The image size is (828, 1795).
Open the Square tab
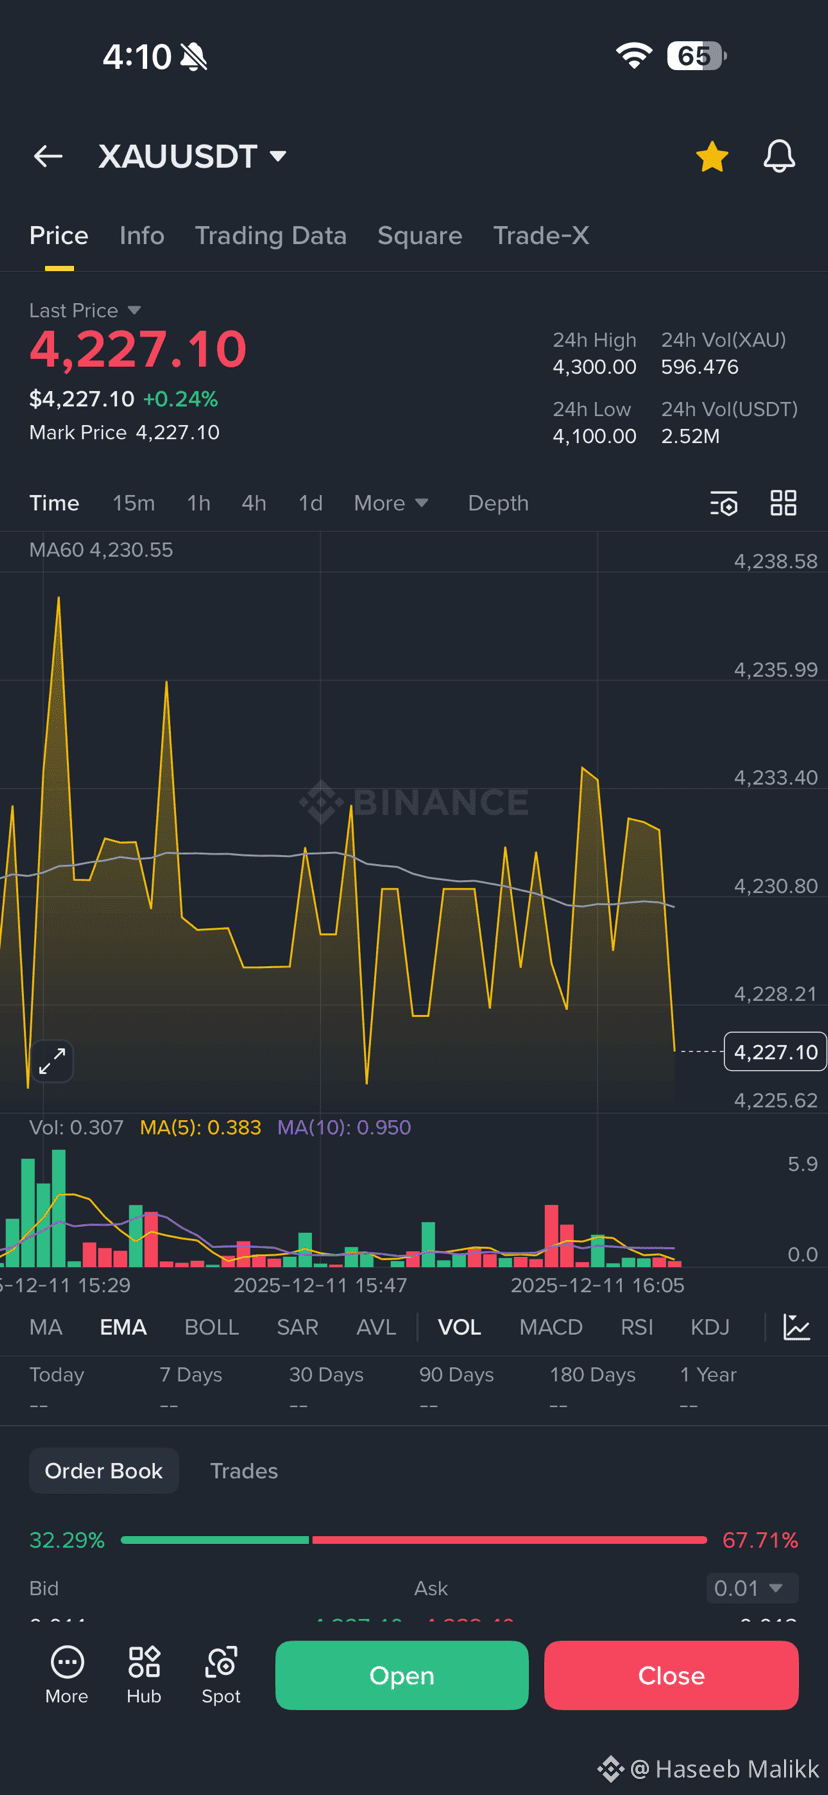click(x=419, y=235)
